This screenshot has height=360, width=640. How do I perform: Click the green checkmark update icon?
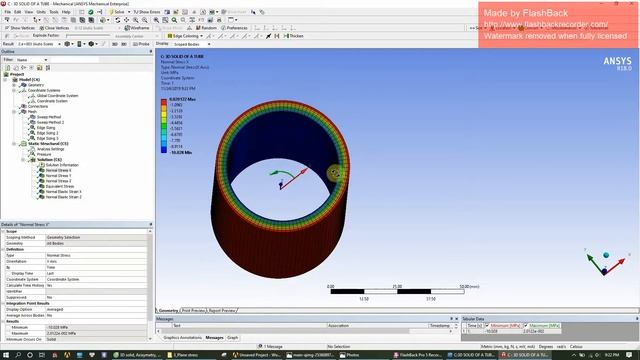pyautogui.click(x=91, y=12)
